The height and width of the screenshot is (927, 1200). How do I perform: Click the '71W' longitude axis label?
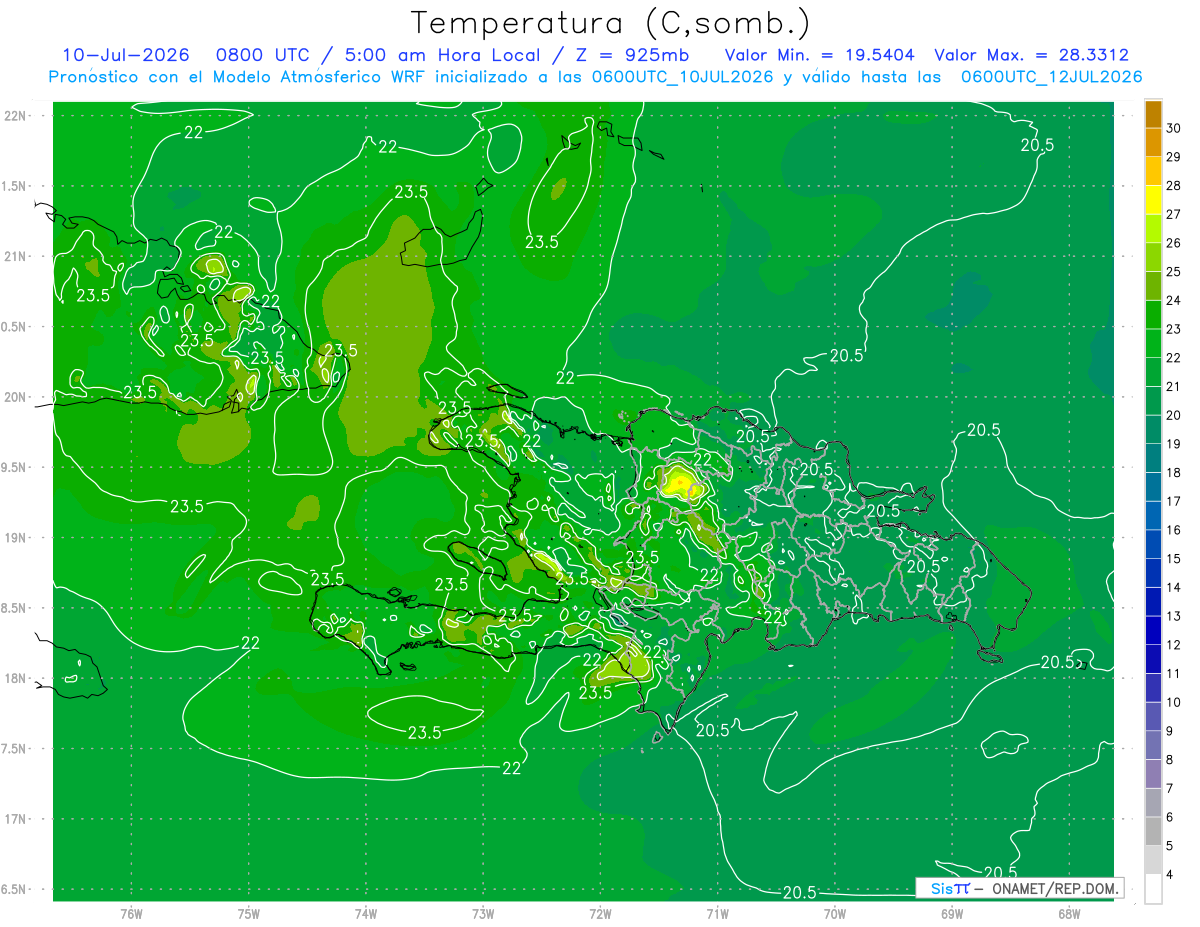(x=717, y=914)
